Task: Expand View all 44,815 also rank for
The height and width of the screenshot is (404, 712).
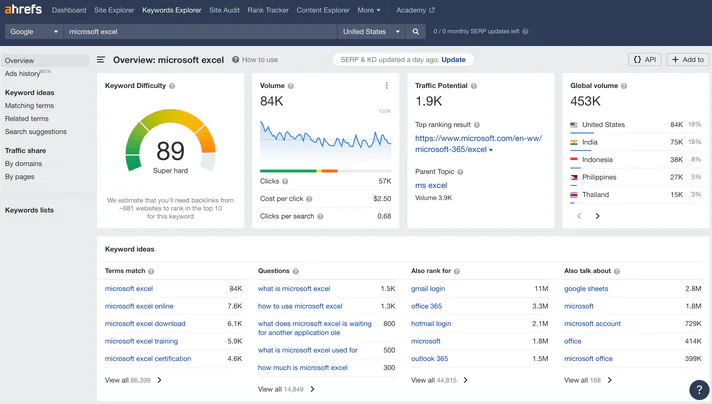Action: (439, 380)
